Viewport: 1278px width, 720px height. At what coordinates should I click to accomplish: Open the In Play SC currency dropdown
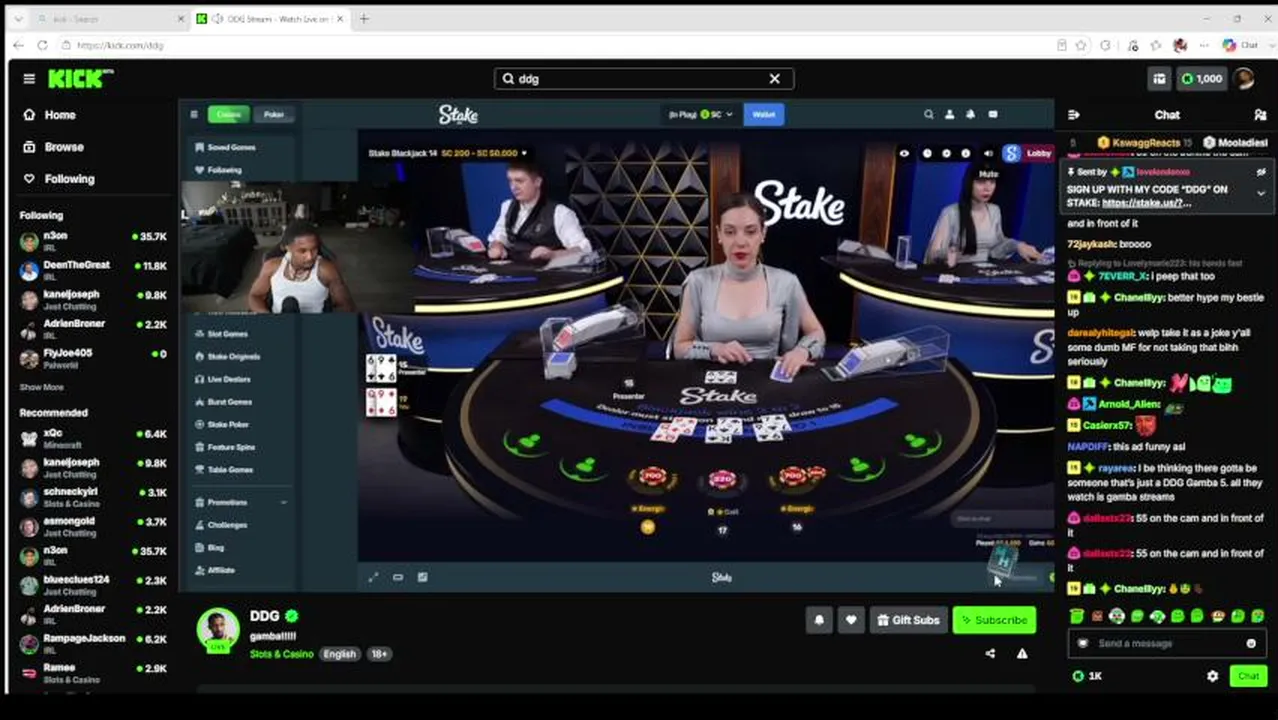tap(701, 114)
